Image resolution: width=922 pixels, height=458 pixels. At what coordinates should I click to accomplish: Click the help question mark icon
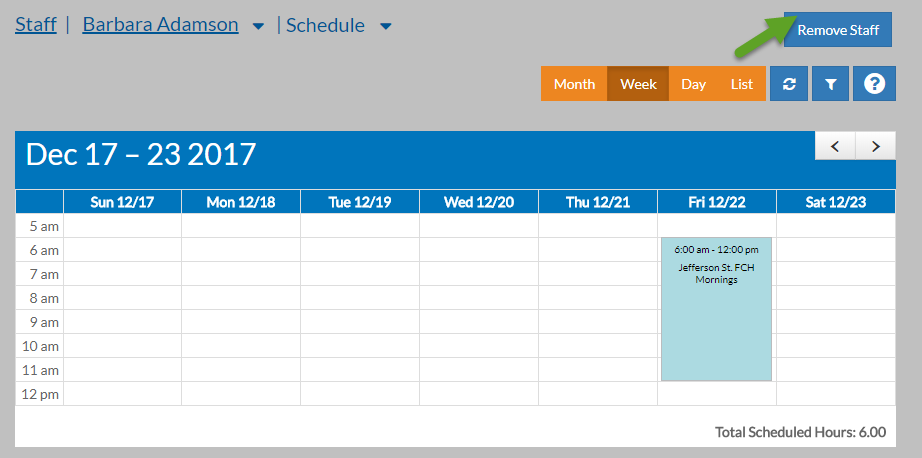[874, 85]
